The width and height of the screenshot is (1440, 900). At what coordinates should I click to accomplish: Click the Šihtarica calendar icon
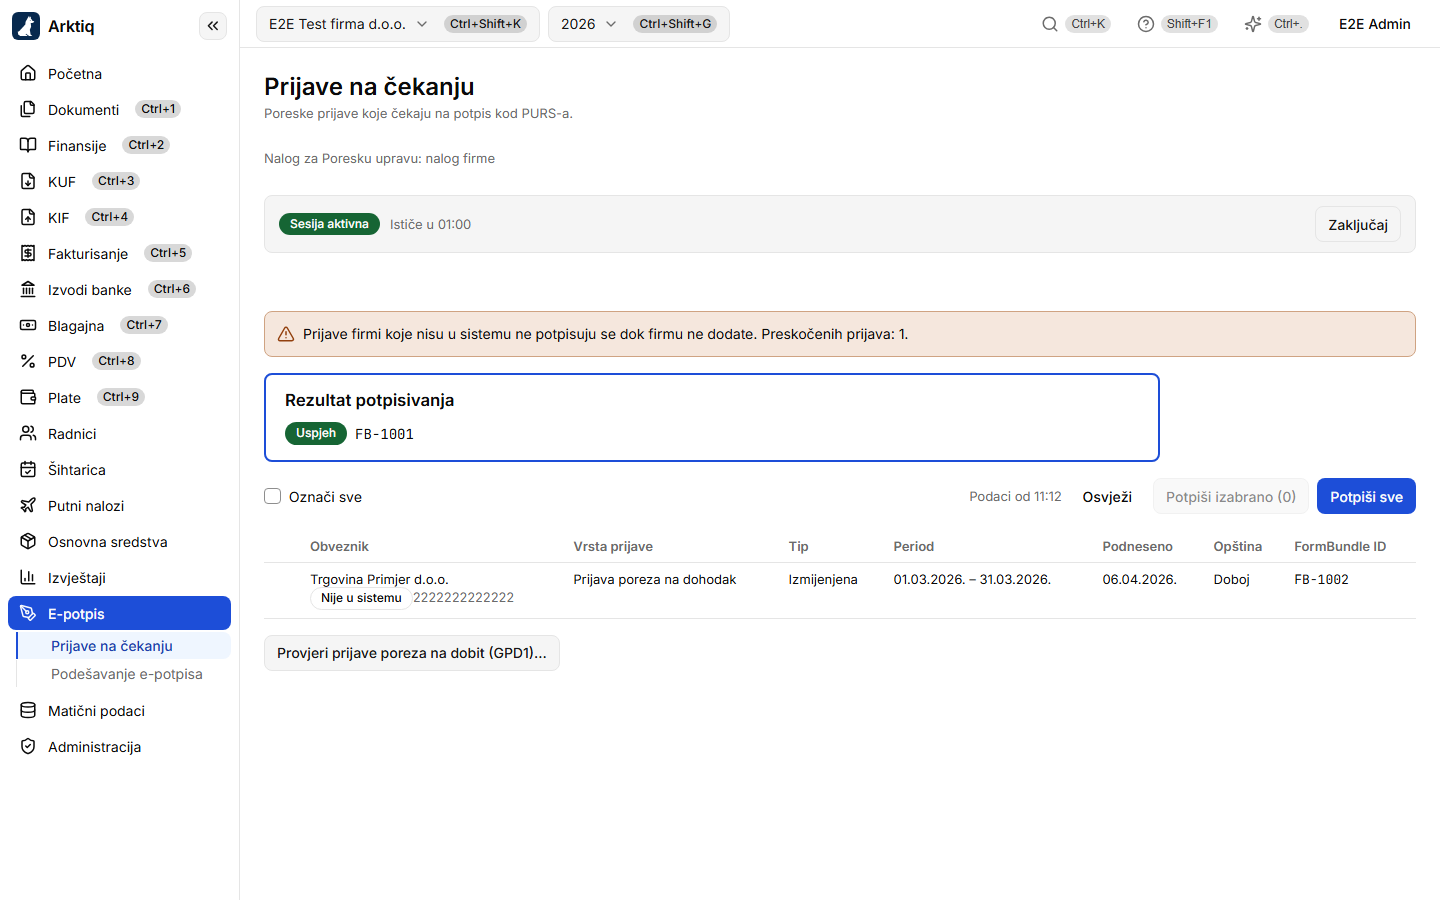(x=28, y=469)
